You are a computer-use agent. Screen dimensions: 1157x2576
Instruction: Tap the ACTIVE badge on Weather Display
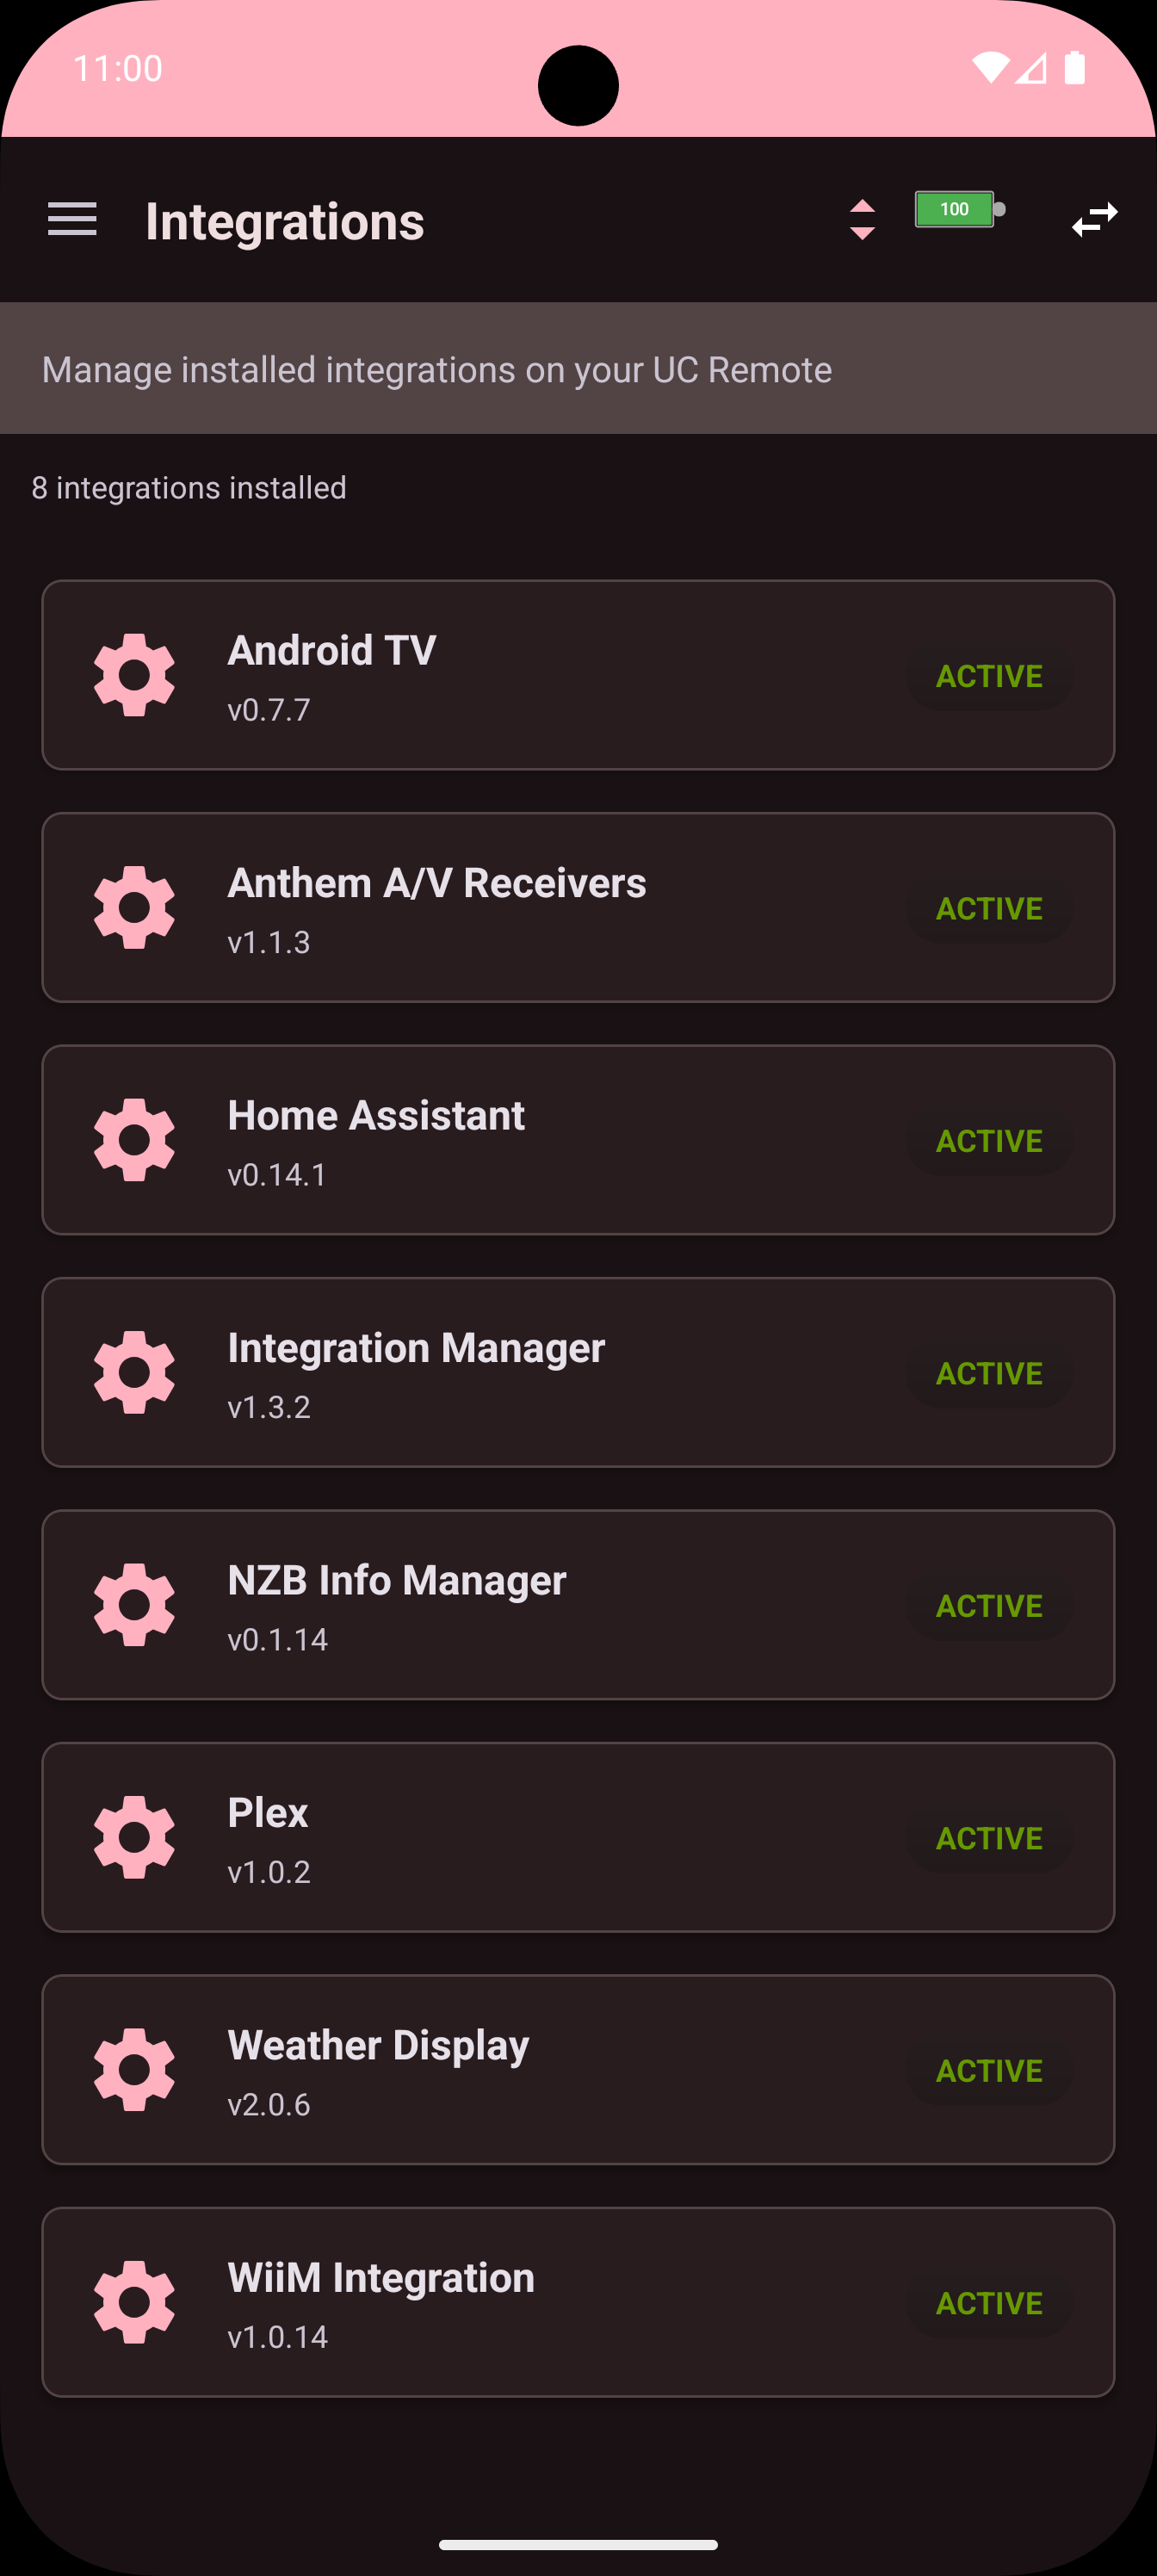click(x=989, y=2070)
